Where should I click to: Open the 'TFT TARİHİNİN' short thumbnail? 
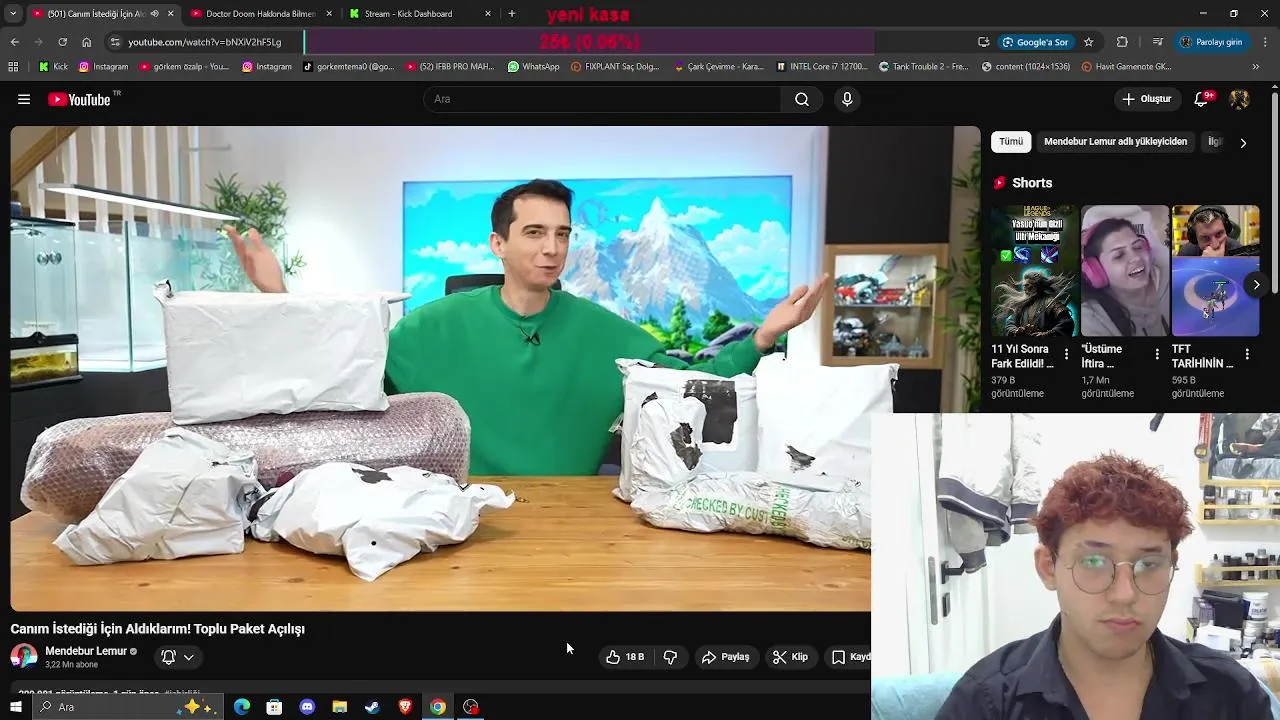click(1215, 271)
